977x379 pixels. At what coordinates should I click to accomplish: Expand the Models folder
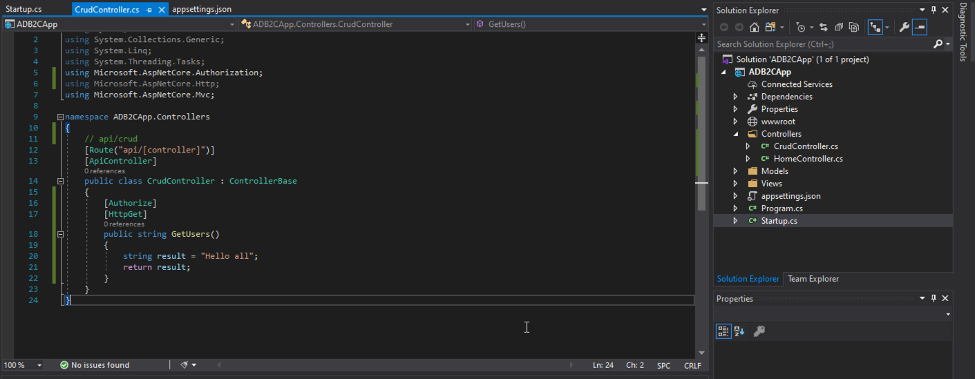pyautogui.click(x=735, y=171)
